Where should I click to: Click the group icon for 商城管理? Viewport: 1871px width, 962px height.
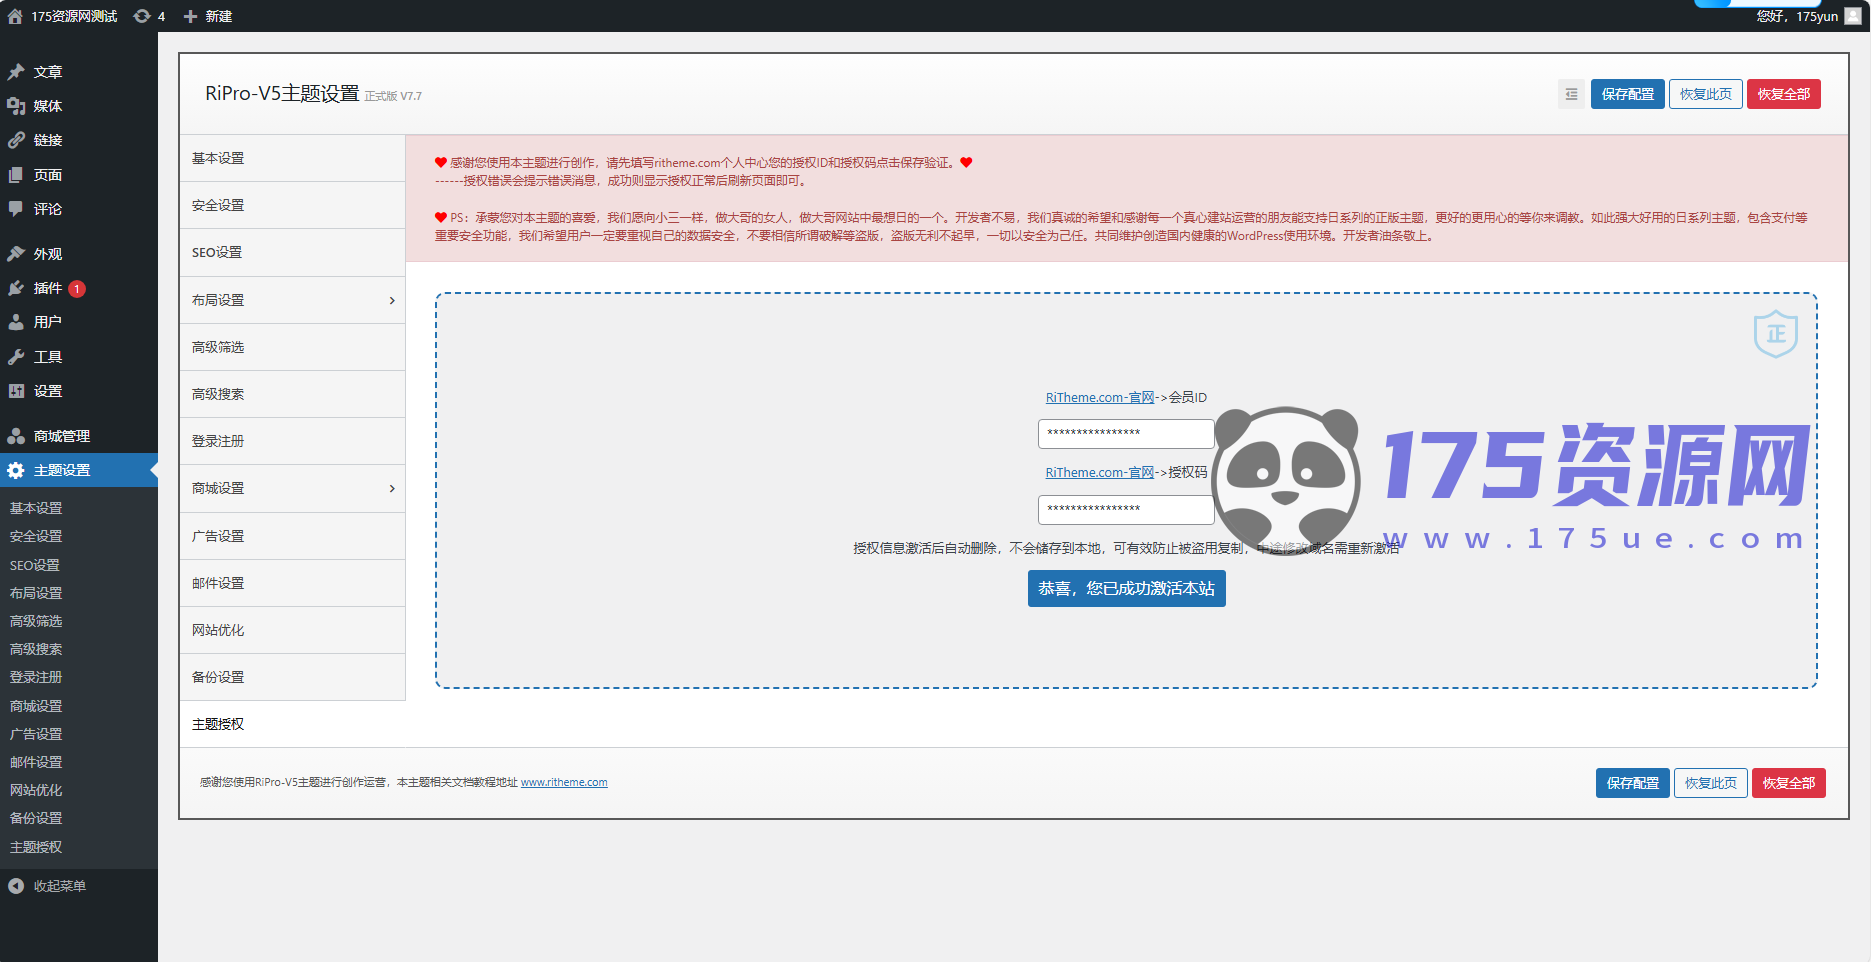16,436
